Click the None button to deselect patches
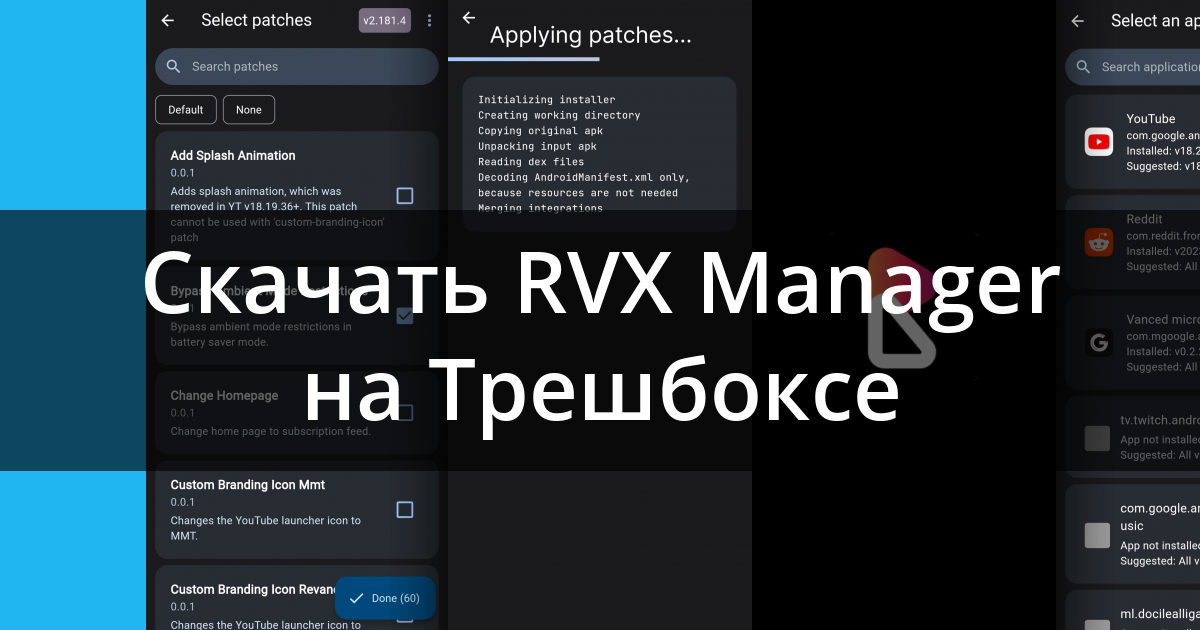The height and width of the screenshot is (630, 1200). (249, 110)
